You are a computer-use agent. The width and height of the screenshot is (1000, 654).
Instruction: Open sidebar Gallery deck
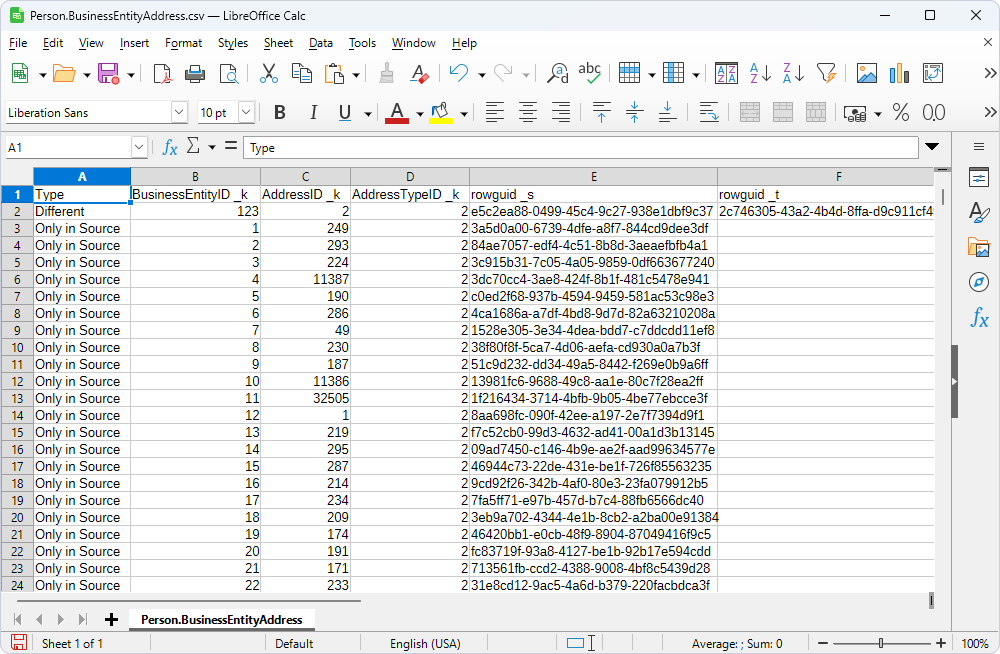(x=978, y=247)
